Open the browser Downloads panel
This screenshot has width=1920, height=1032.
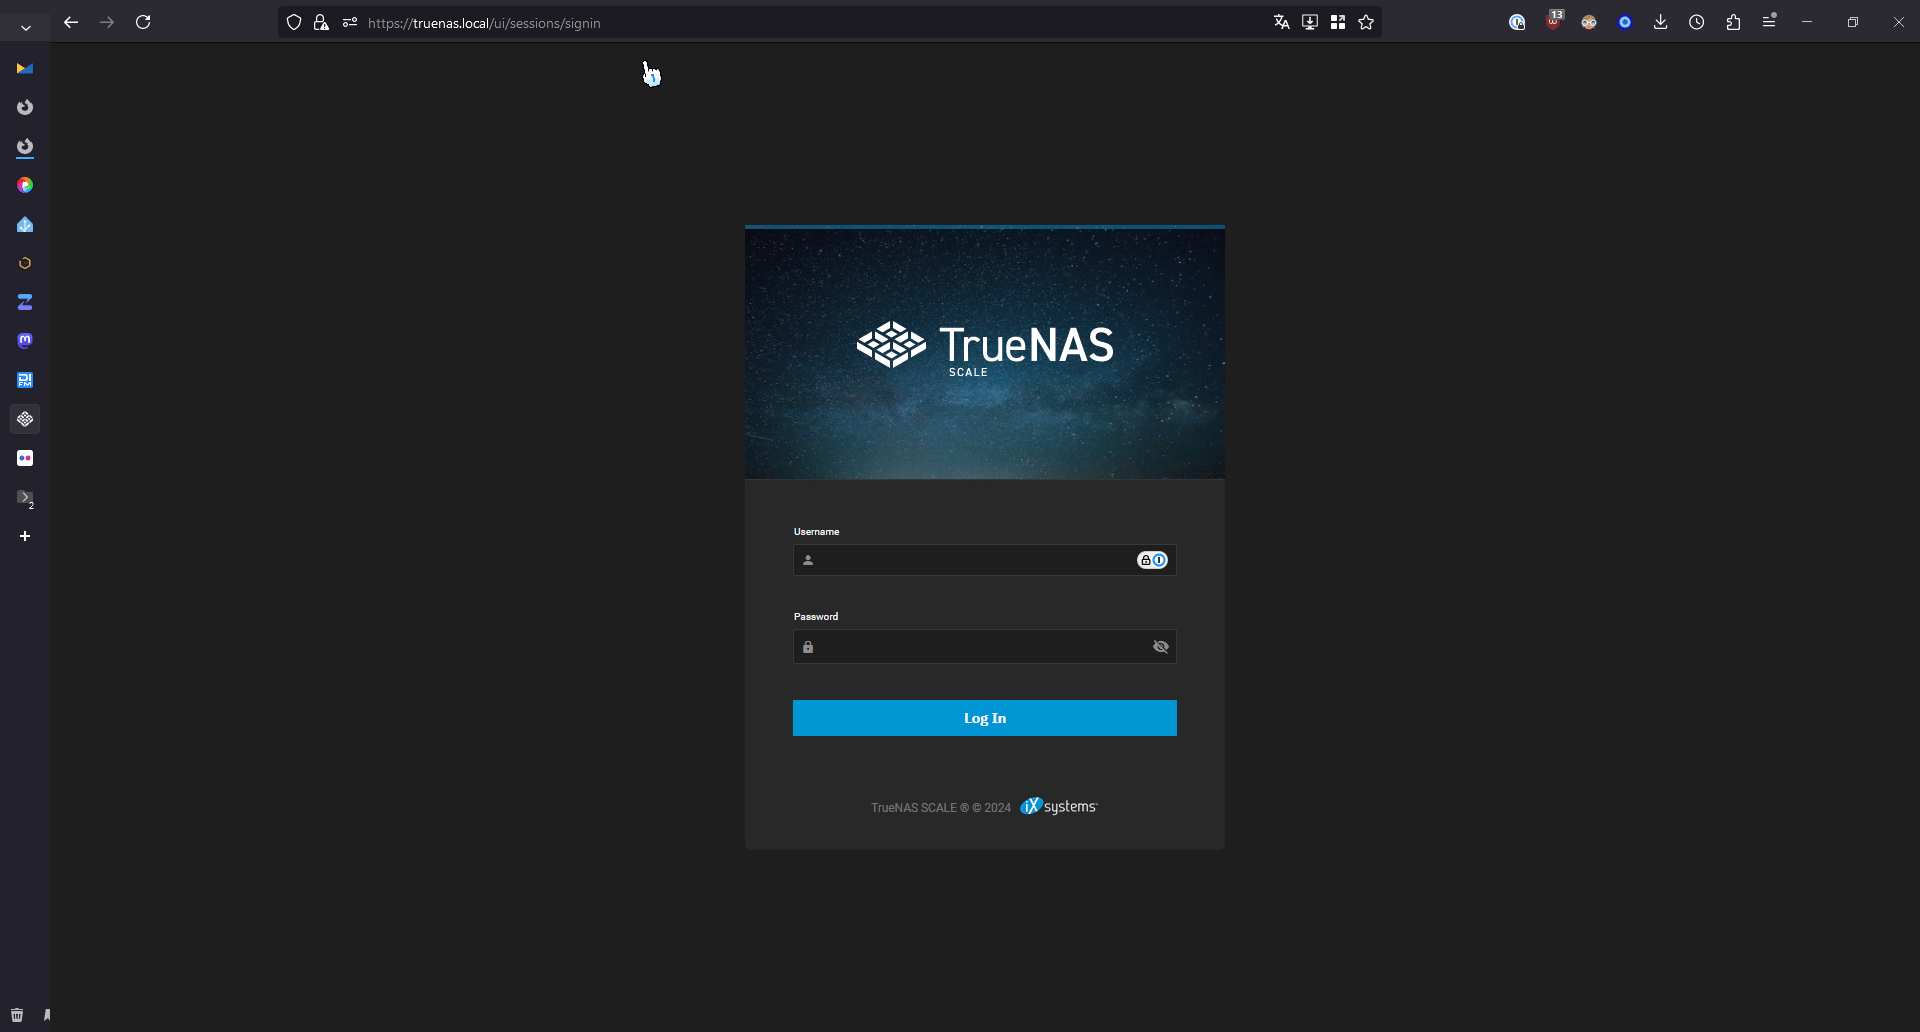tap(1661, 22)
